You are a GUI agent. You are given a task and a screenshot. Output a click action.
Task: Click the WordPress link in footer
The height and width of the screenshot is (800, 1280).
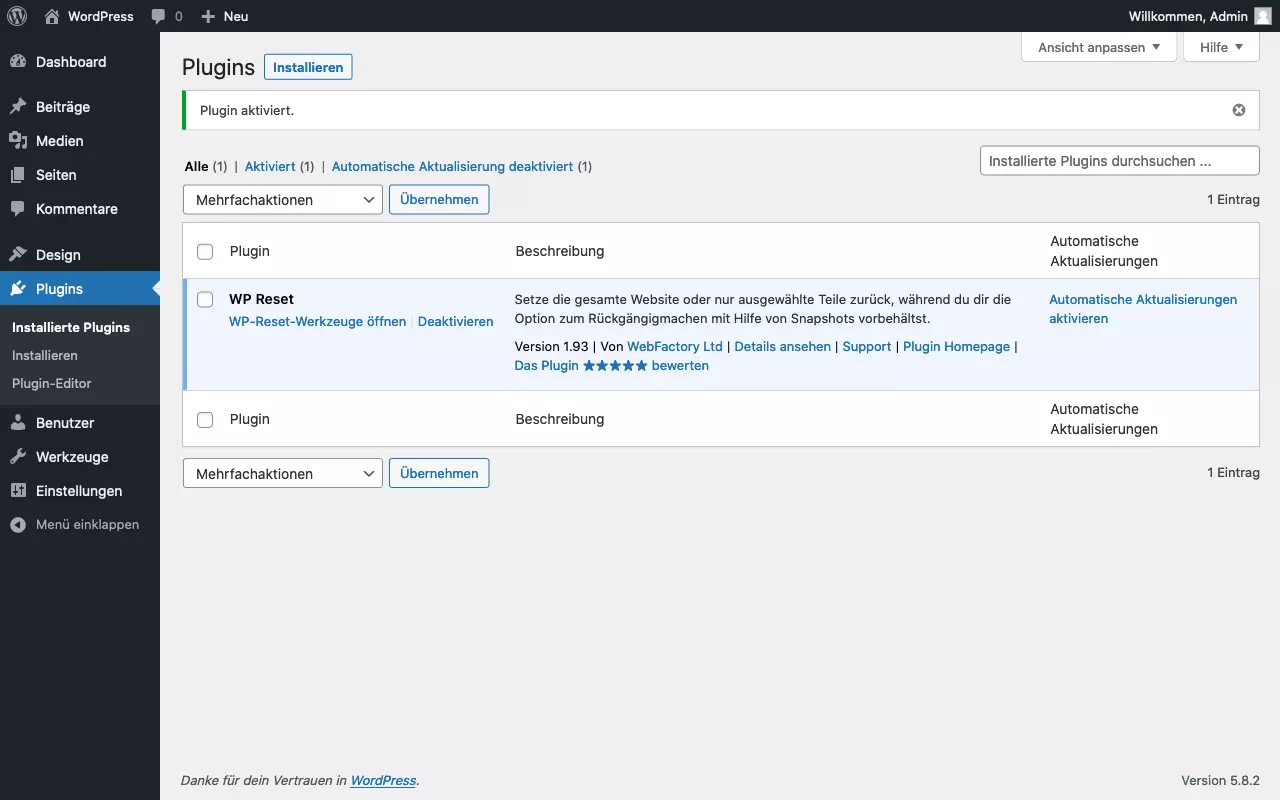click(383, 781)
